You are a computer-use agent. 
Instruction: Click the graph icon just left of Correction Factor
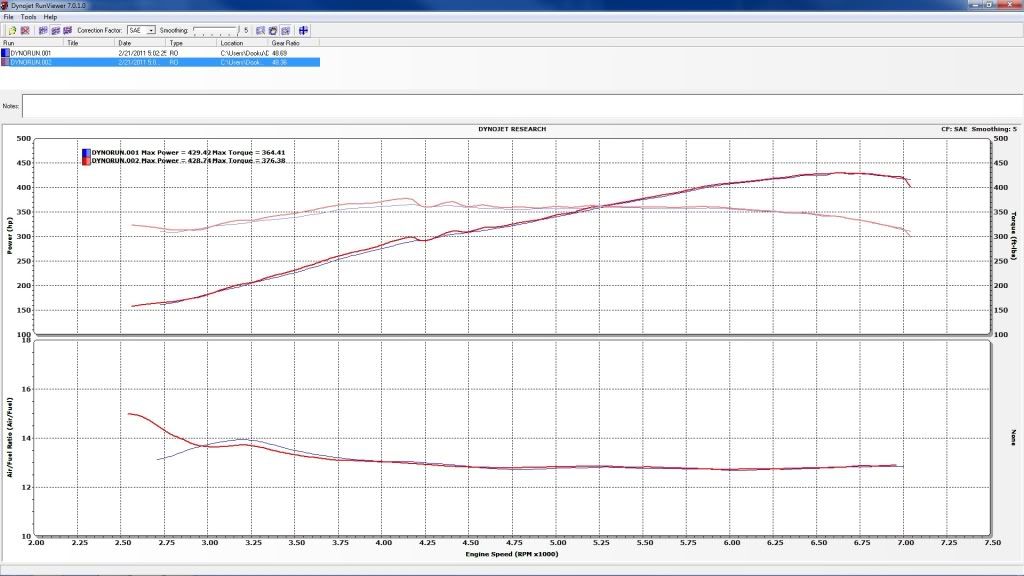[x=66, y=30]
